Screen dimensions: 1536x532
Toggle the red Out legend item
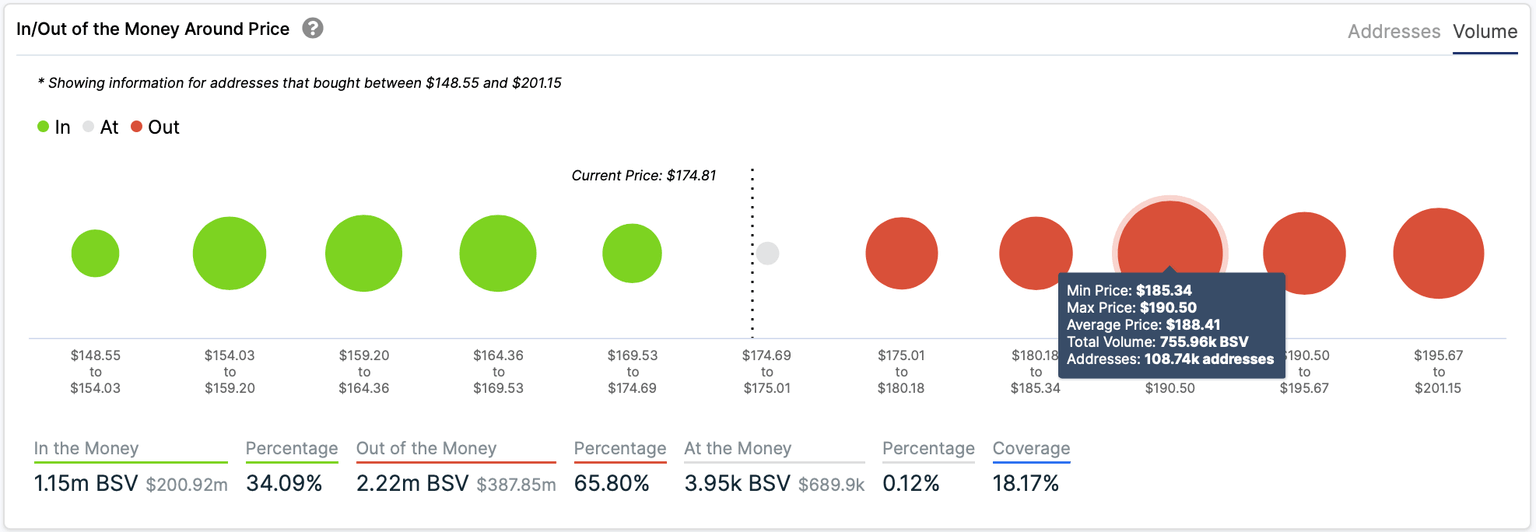click(155, 127)
